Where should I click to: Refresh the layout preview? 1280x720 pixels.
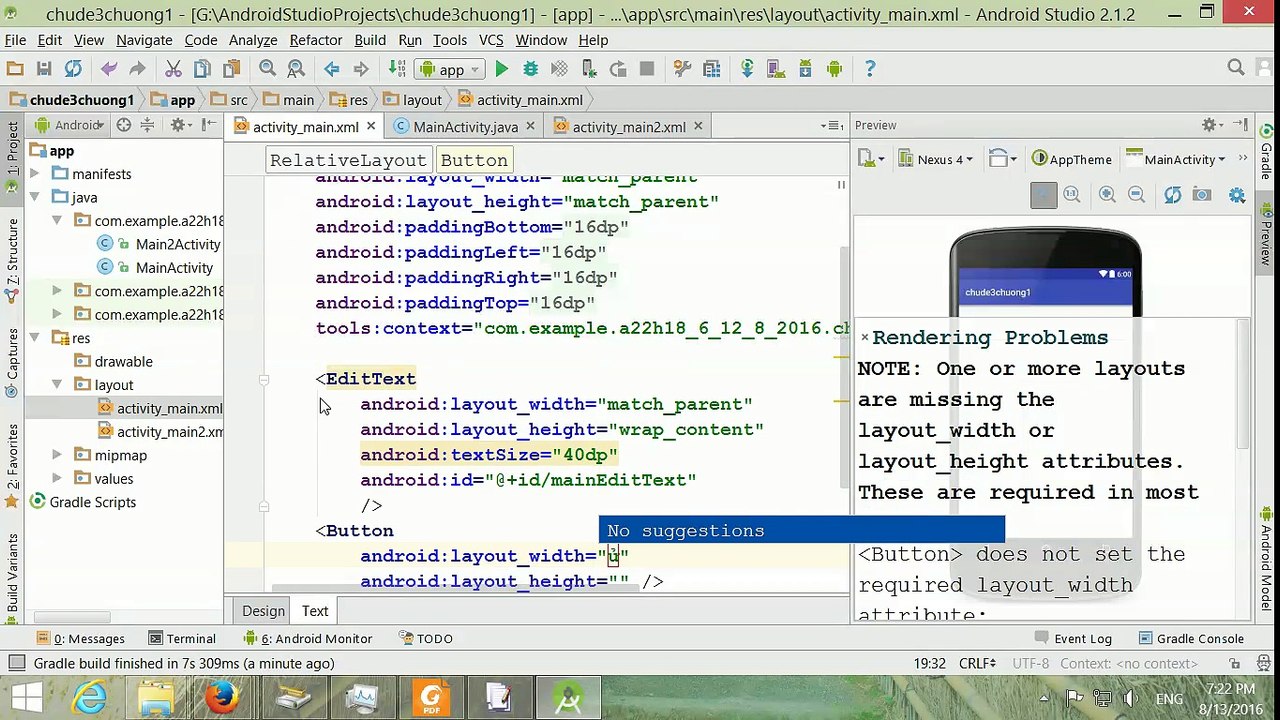click(1172, 195)
